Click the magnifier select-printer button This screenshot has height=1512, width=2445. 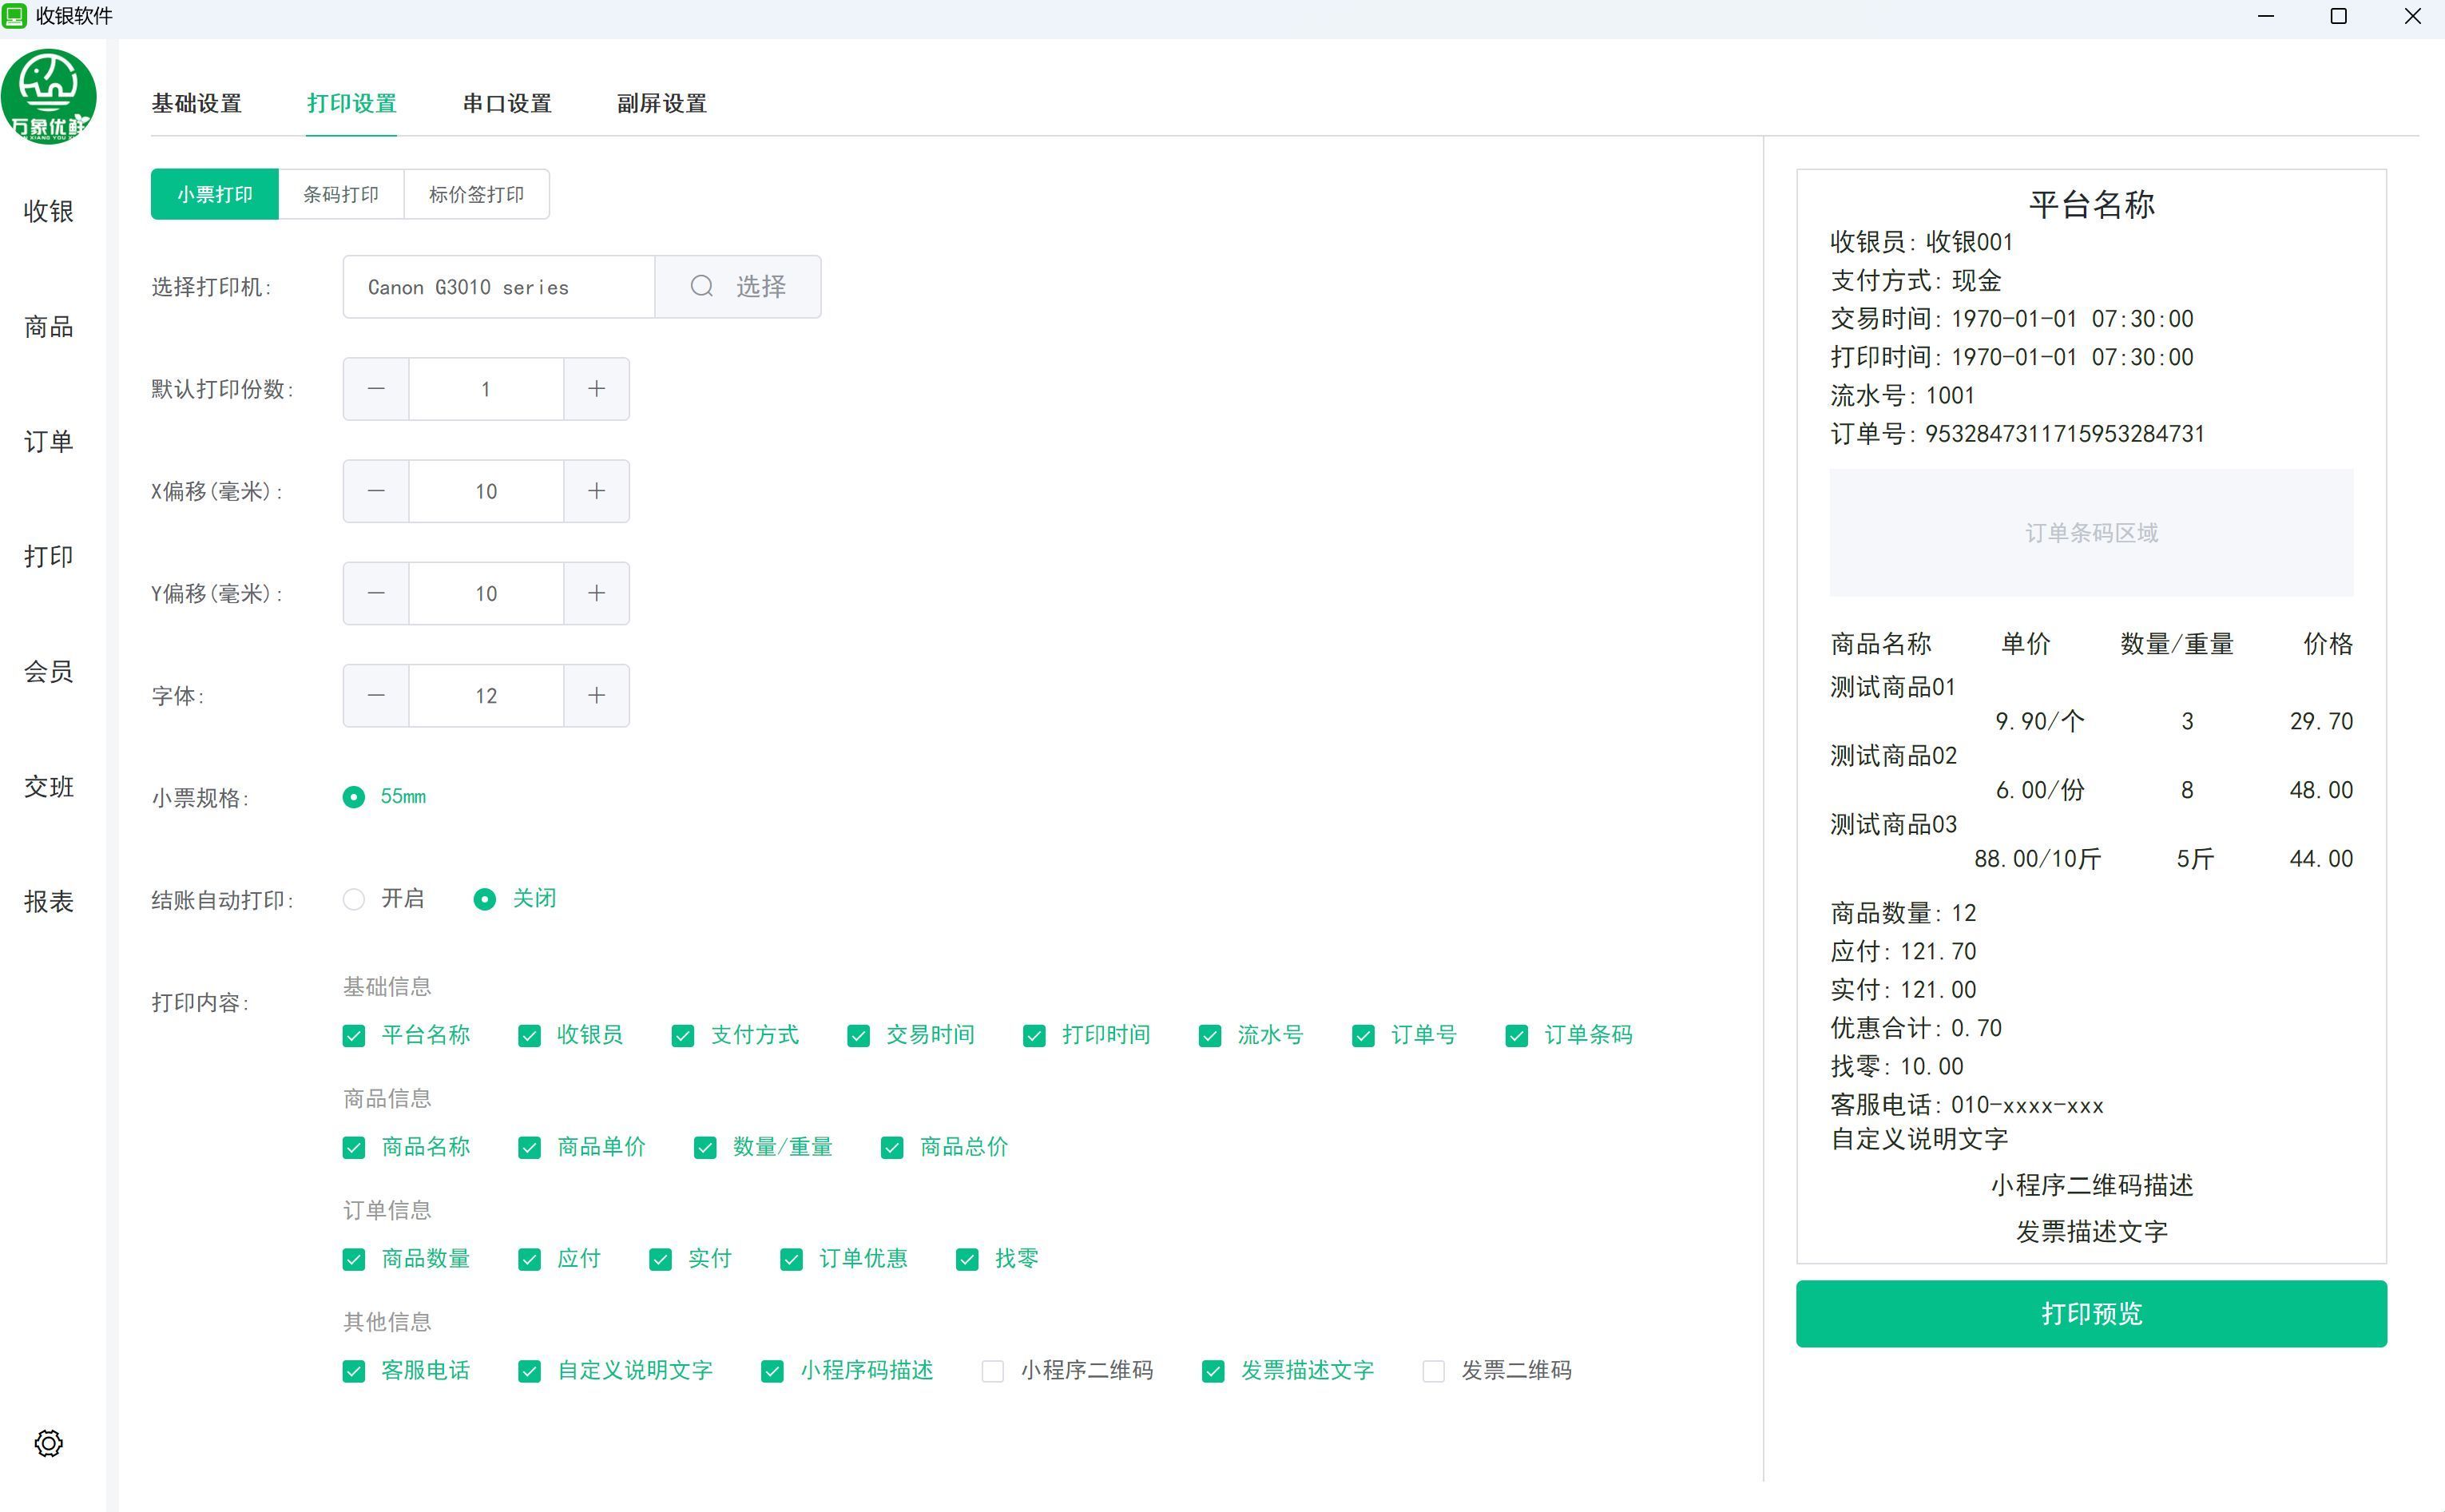738,287
